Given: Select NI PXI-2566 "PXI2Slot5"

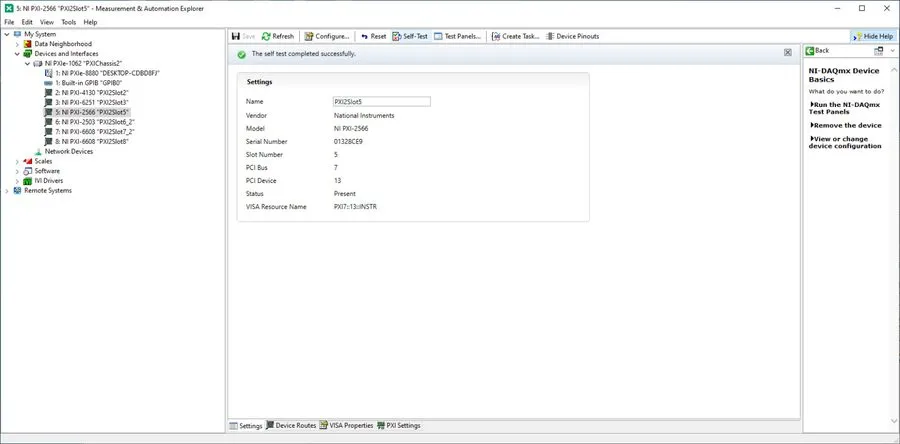Looking at the screenshot, I should click(92, 112).
